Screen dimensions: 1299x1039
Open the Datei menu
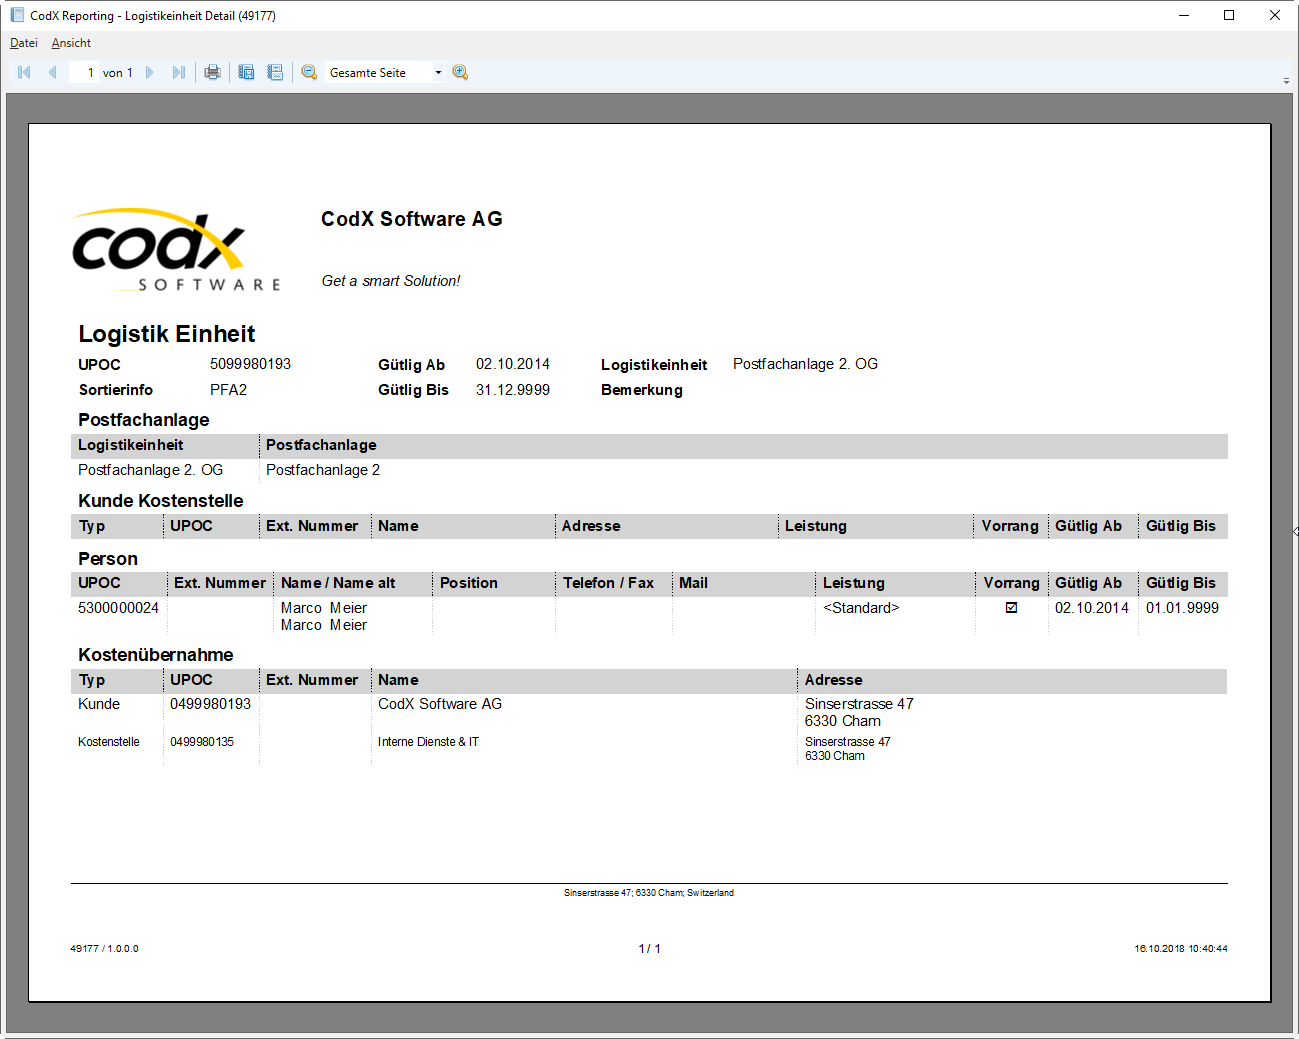(23, 42)
